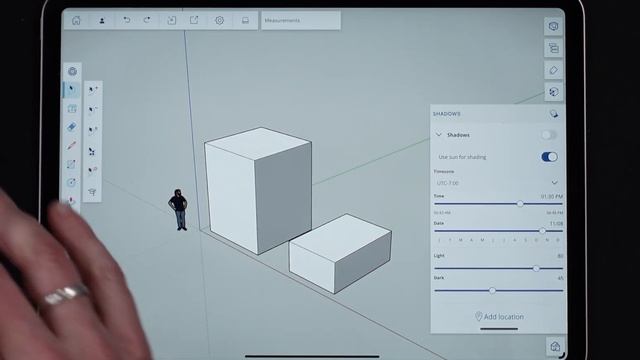Click the standing person figure in model
The height and width of the screenshot is (360, 640).
point(178,209)
